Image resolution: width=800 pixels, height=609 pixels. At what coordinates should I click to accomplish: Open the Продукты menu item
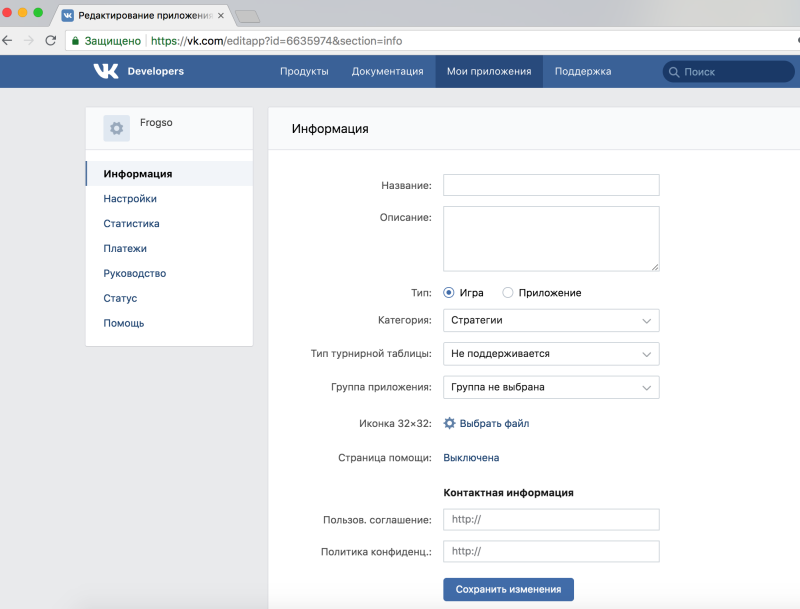click(x=304, y=71)
